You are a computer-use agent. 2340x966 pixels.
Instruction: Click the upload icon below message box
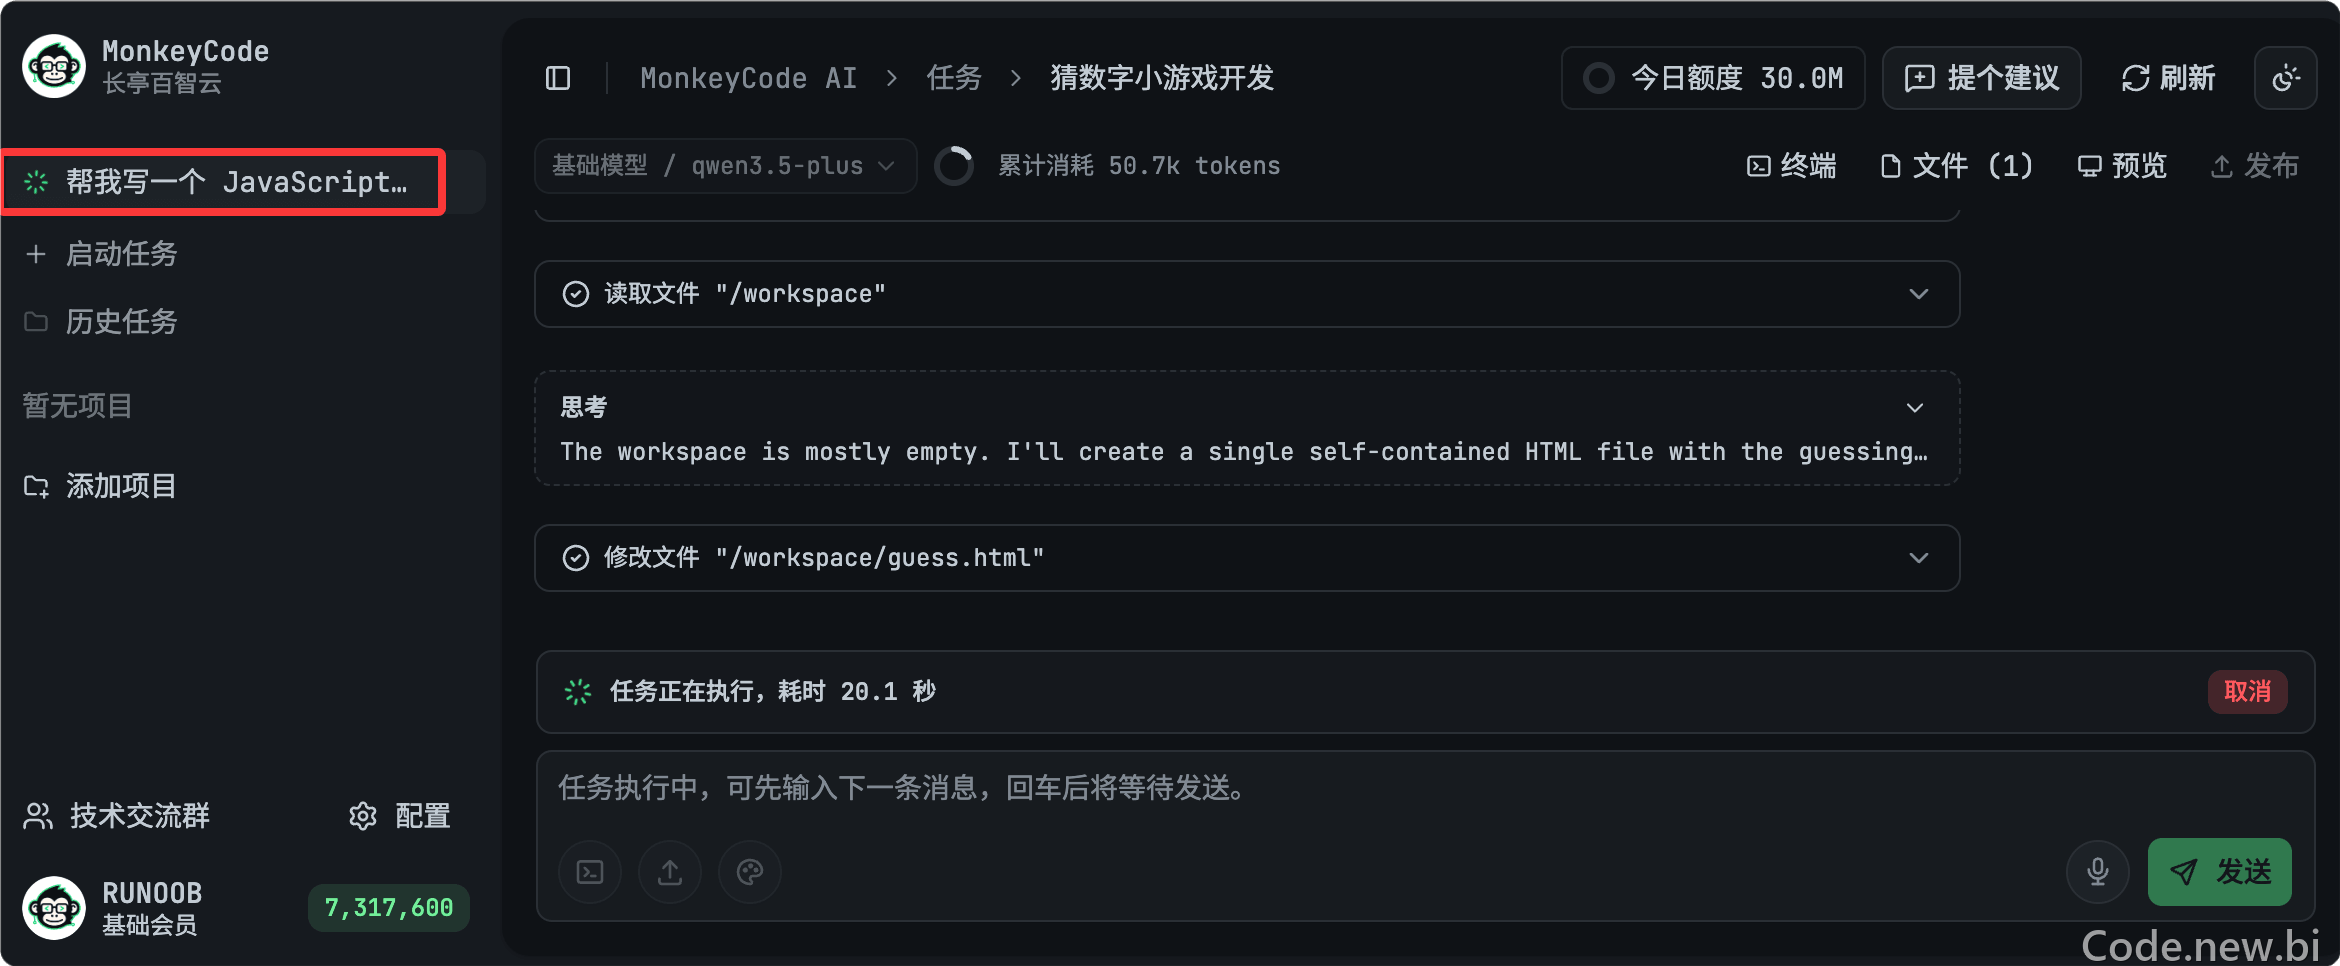670,872
